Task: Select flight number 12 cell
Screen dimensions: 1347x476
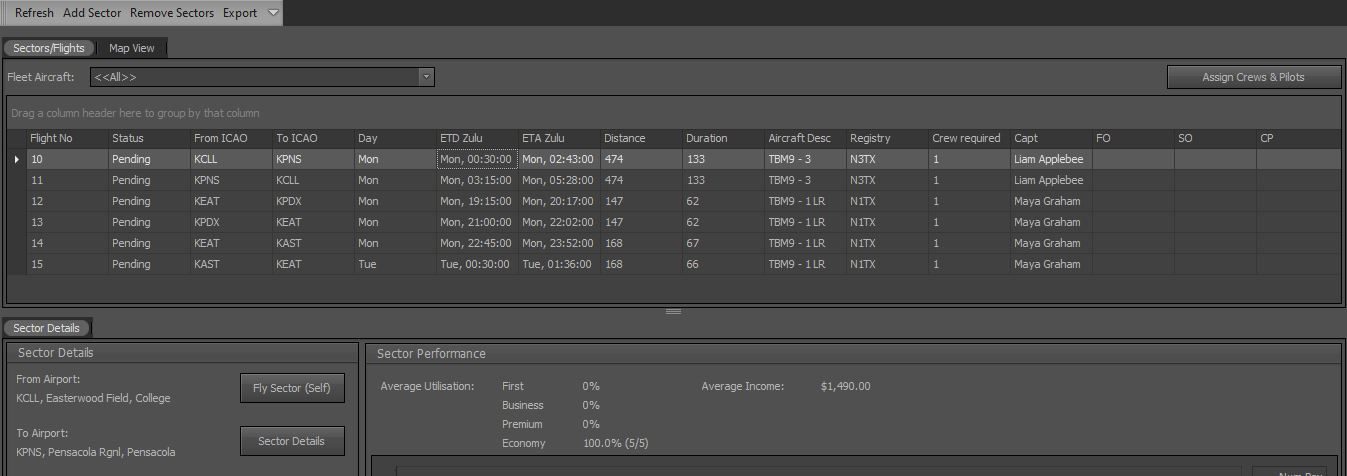Action: 67,201
